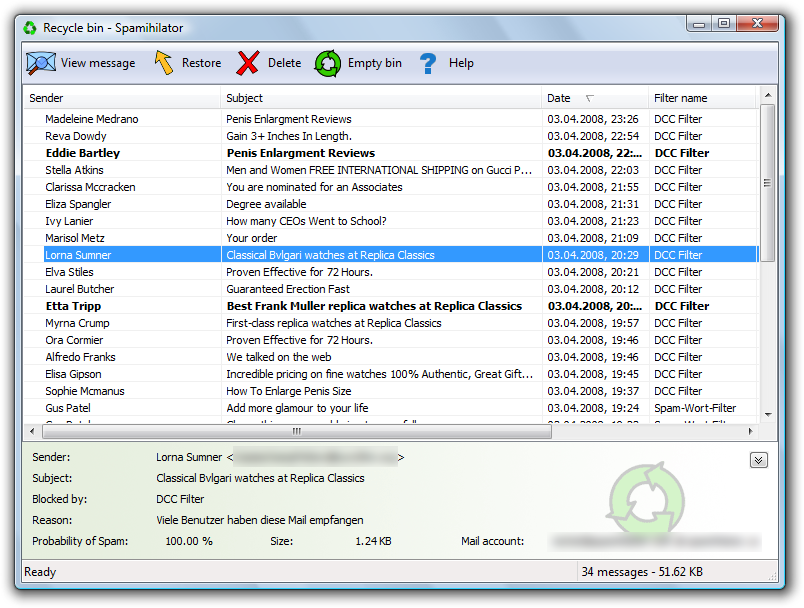The image size is (804, 608).
Task: Click the blue question mark Help icon
Action: [428, 64]
